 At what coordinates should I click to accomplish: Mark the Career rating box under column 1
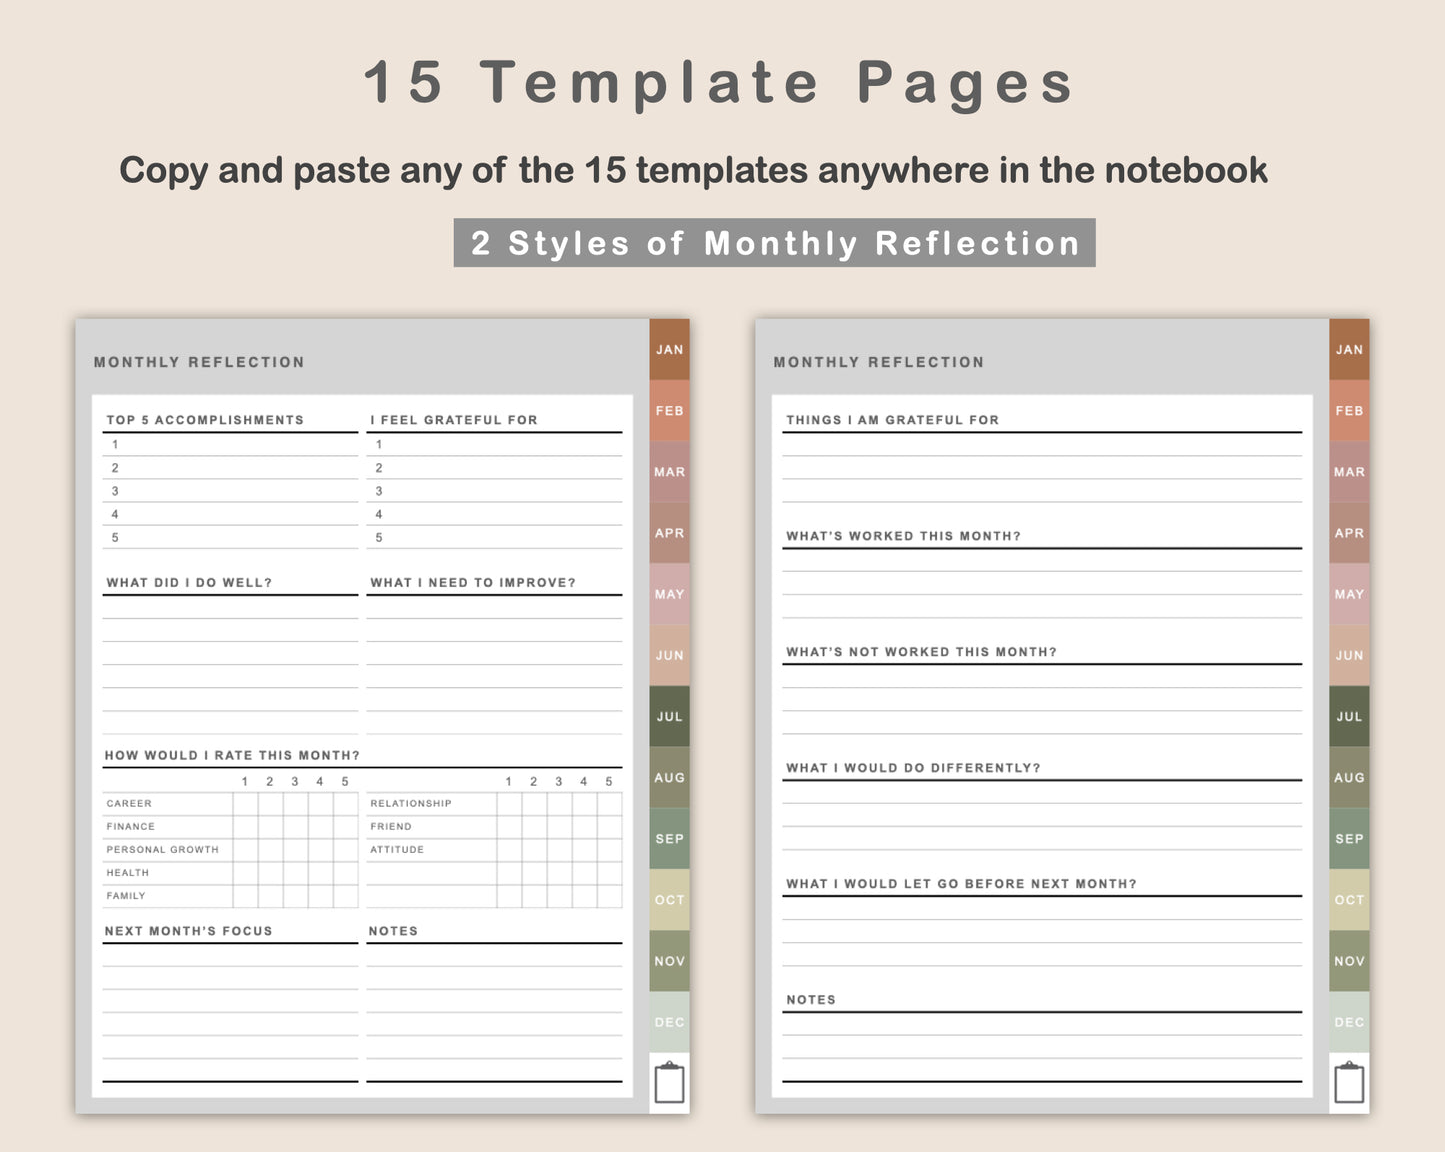(245, 804)
